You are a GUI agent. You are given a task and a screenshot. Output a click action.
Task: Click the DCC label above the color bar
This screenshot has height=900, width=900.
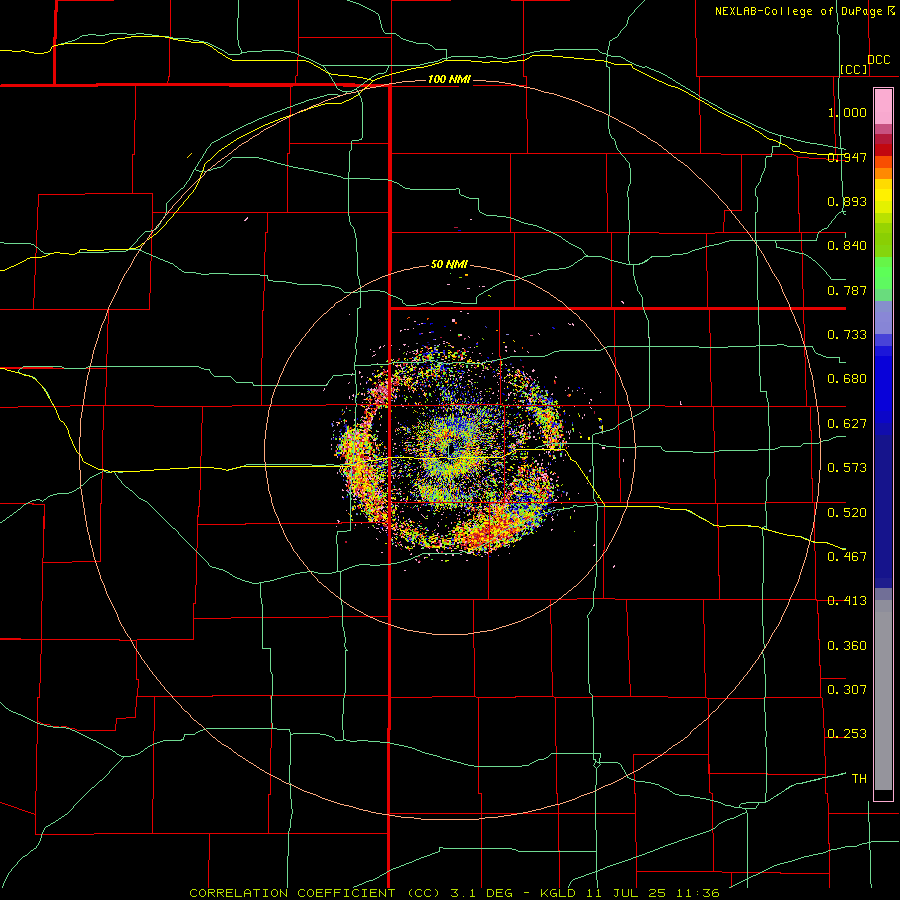[879, 60]
